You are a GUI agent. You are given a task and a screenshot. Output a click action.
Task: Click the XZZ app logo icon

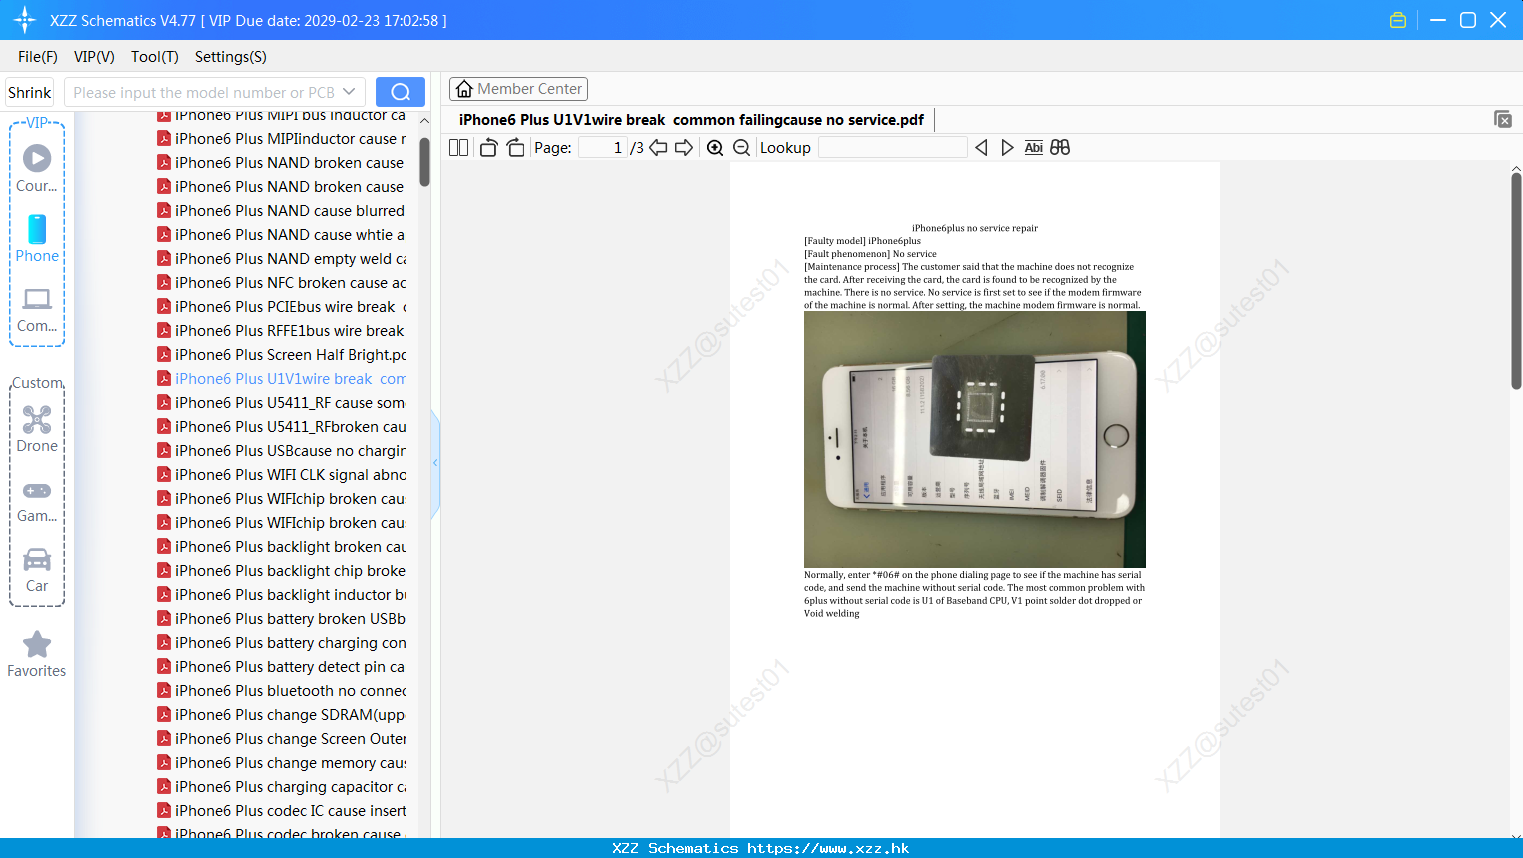pyautogui.click(x=25, y=20)
